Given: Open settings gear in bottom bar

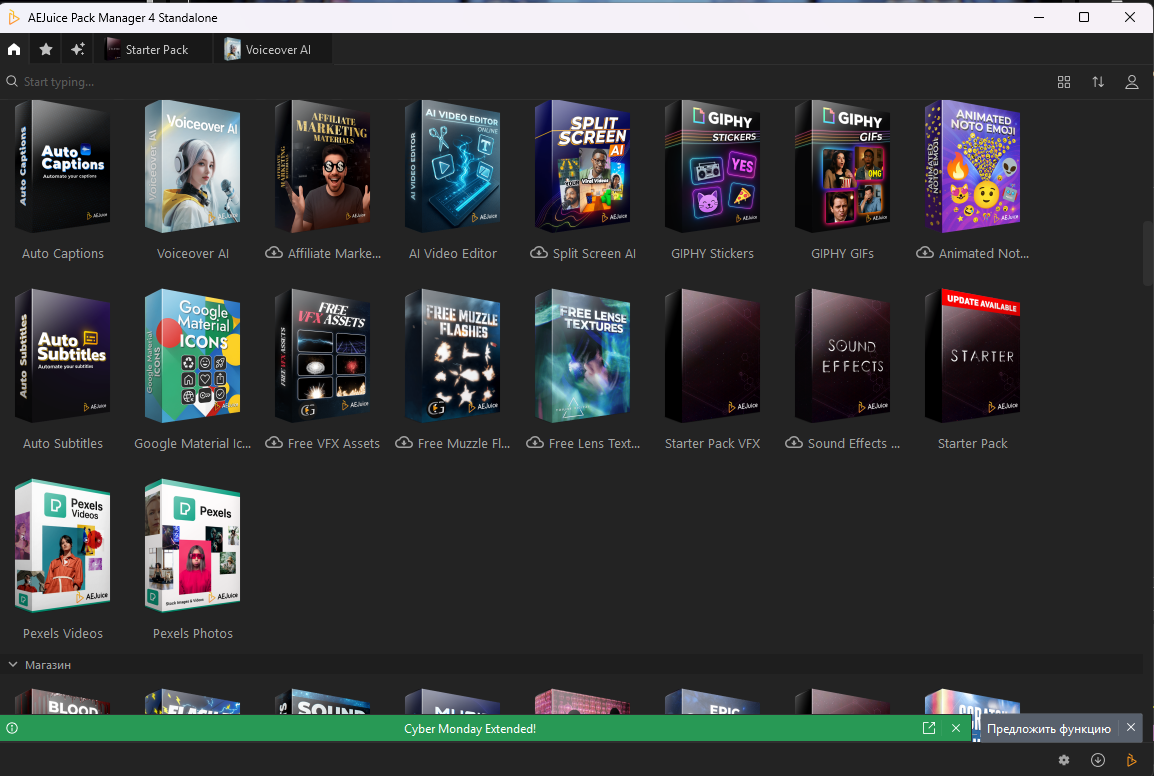Looking at the screenshot, I should pos(1063,760).
